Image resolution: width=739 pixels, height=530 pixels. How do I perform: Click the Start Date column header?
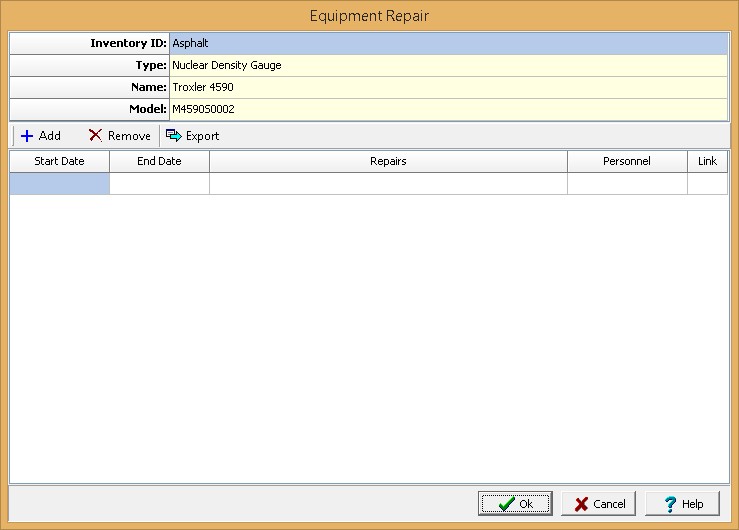click(x=59, y=161)
